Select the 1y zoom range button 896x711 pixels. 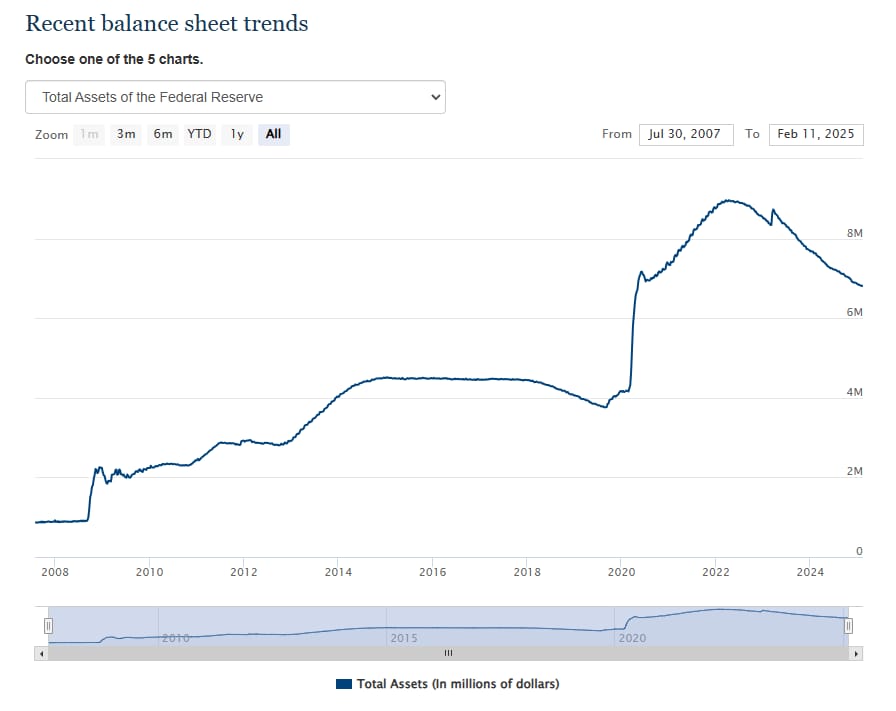coord(237,134)
